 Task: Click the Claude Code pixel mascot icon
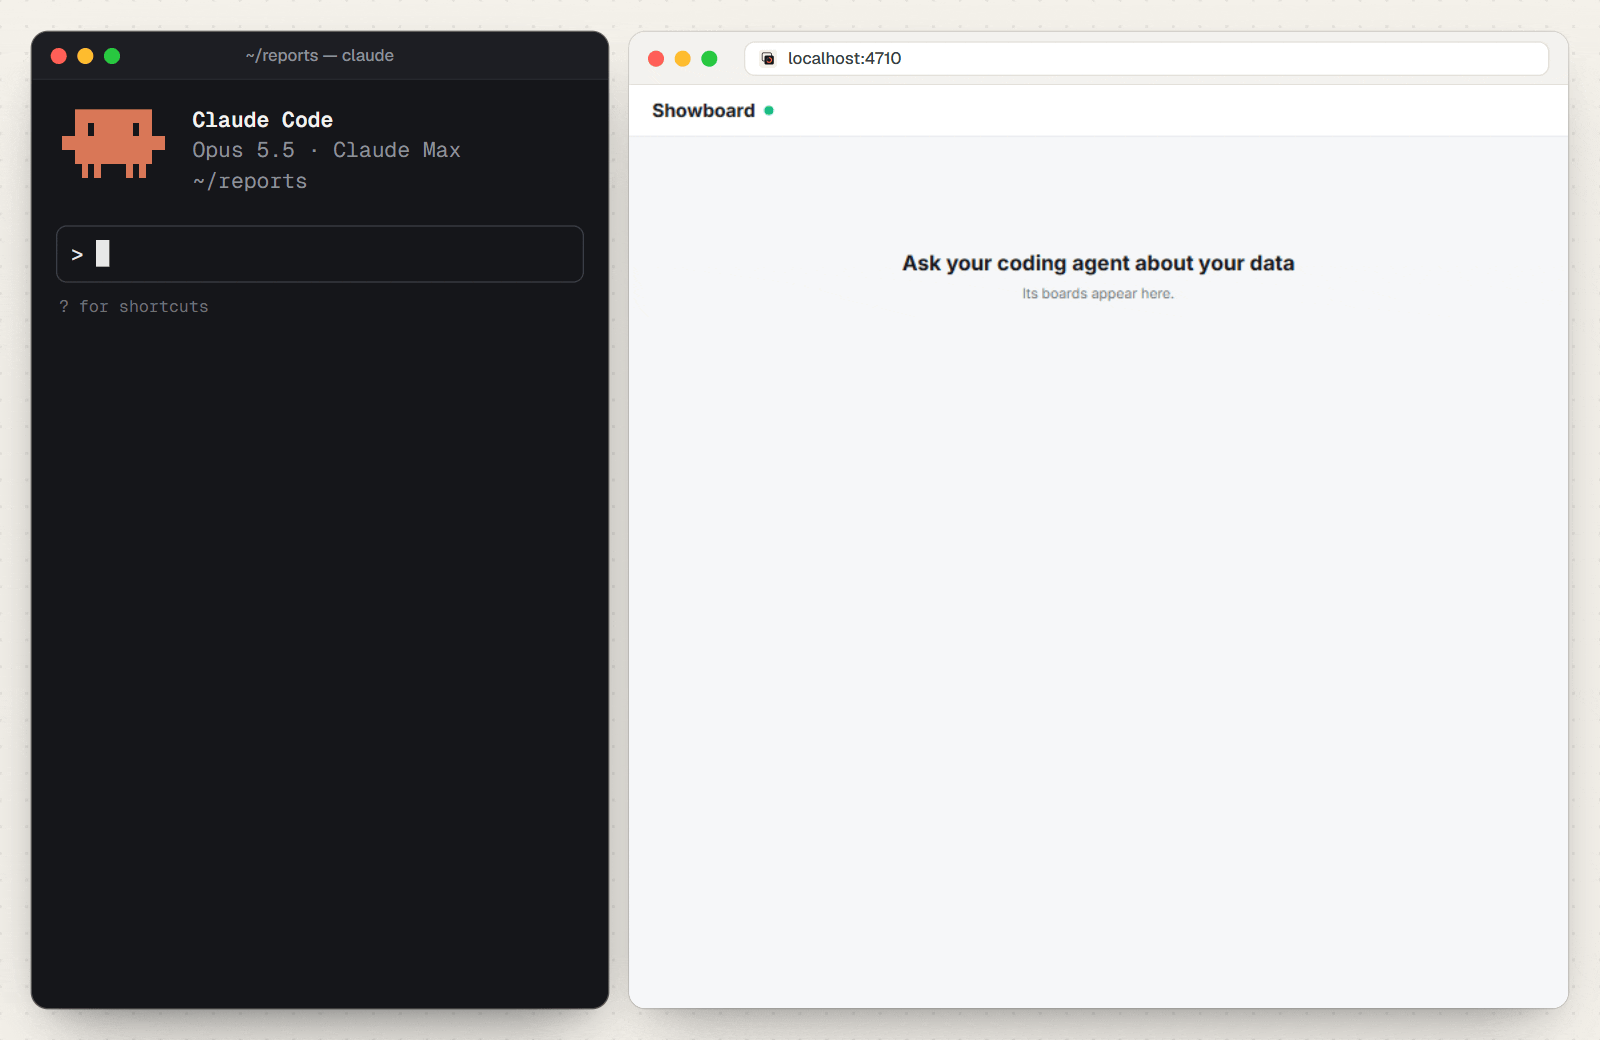[113, 144]
